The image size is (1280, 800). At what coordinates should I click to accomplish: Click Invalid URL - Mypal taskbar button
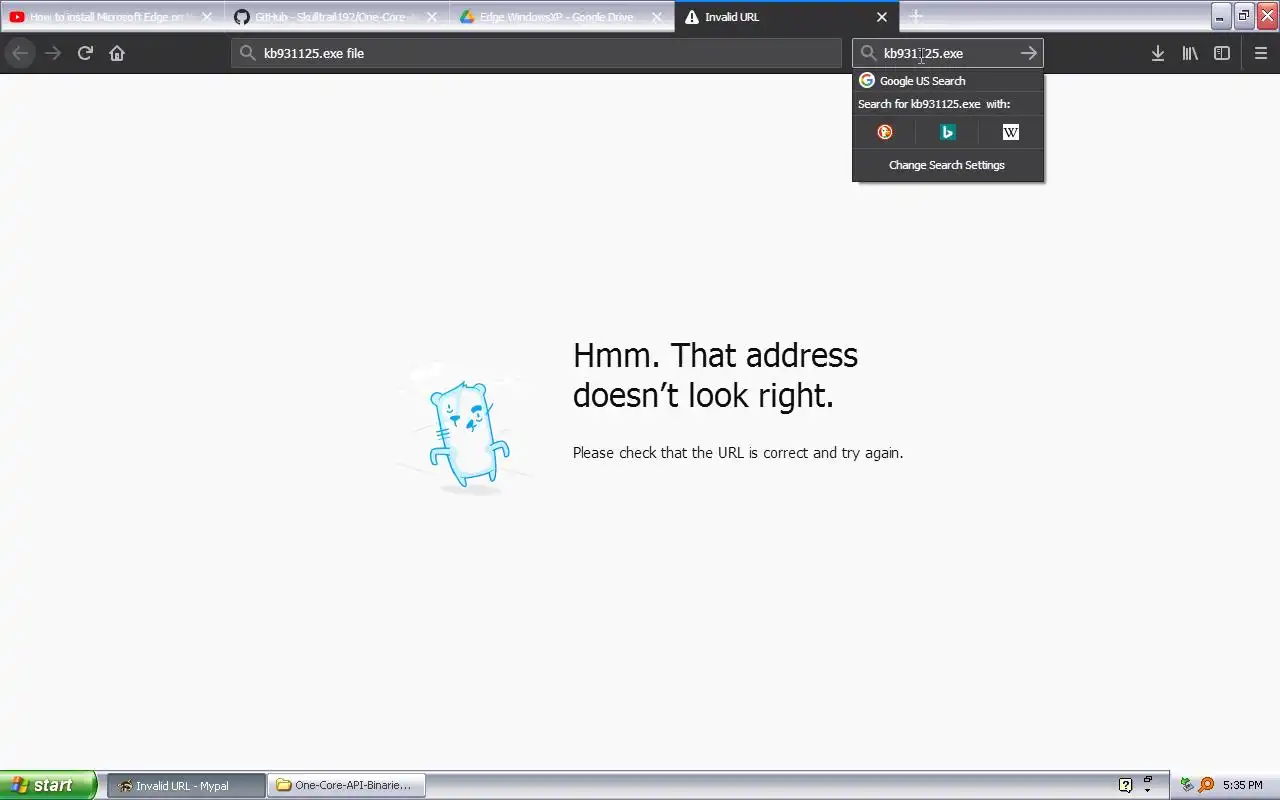[x=186, y=785]
